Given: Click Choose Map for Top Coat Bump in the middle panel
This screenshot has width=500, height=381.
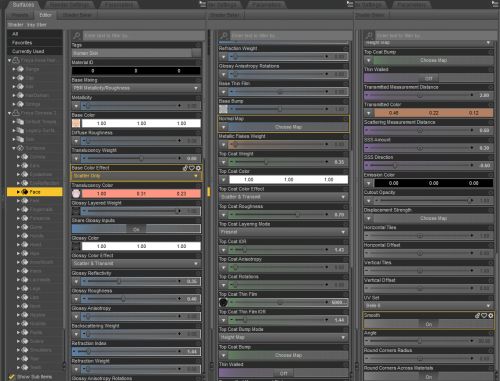Looking at the screenshot, I should tap(288, 355).
